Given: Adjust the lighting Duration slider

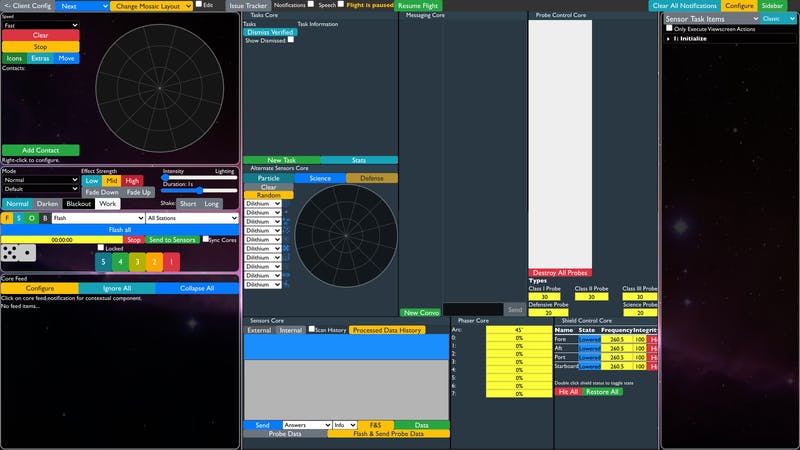Looking at the screenshot, I should (x=199, y=190).
